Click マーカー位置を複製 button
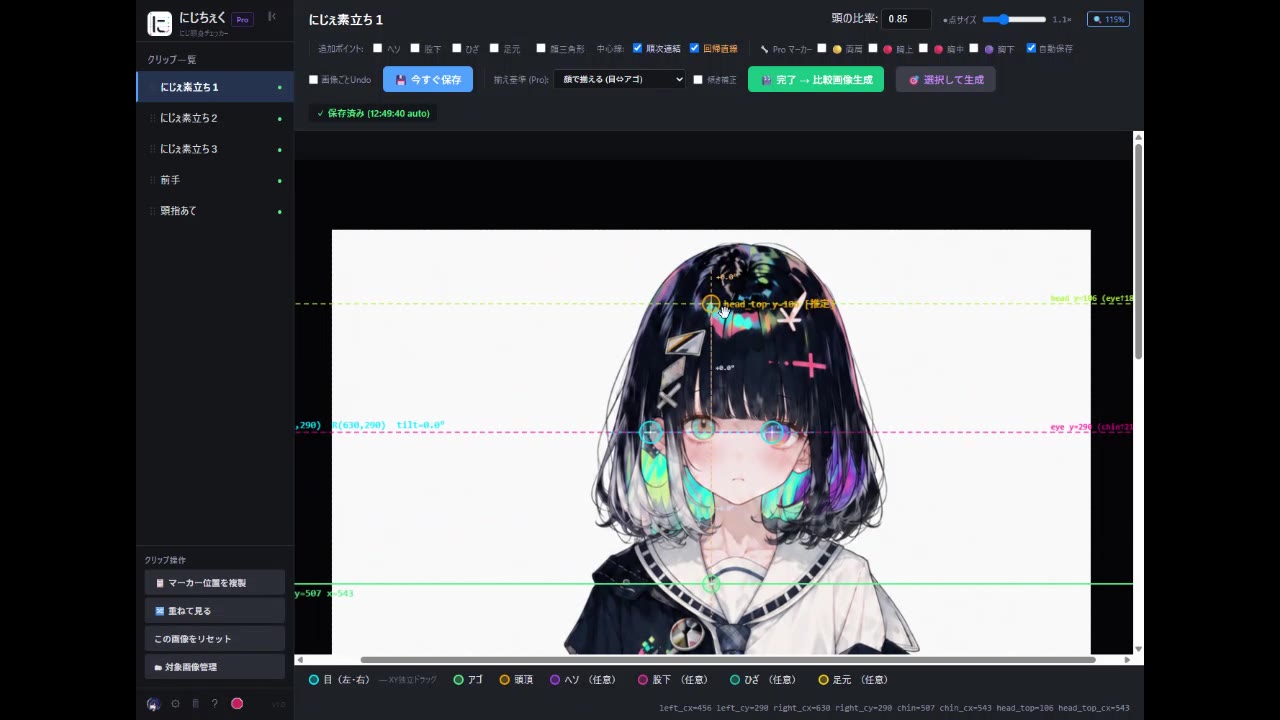Viewport: 1280px width, 720px height. coord(215,582)
